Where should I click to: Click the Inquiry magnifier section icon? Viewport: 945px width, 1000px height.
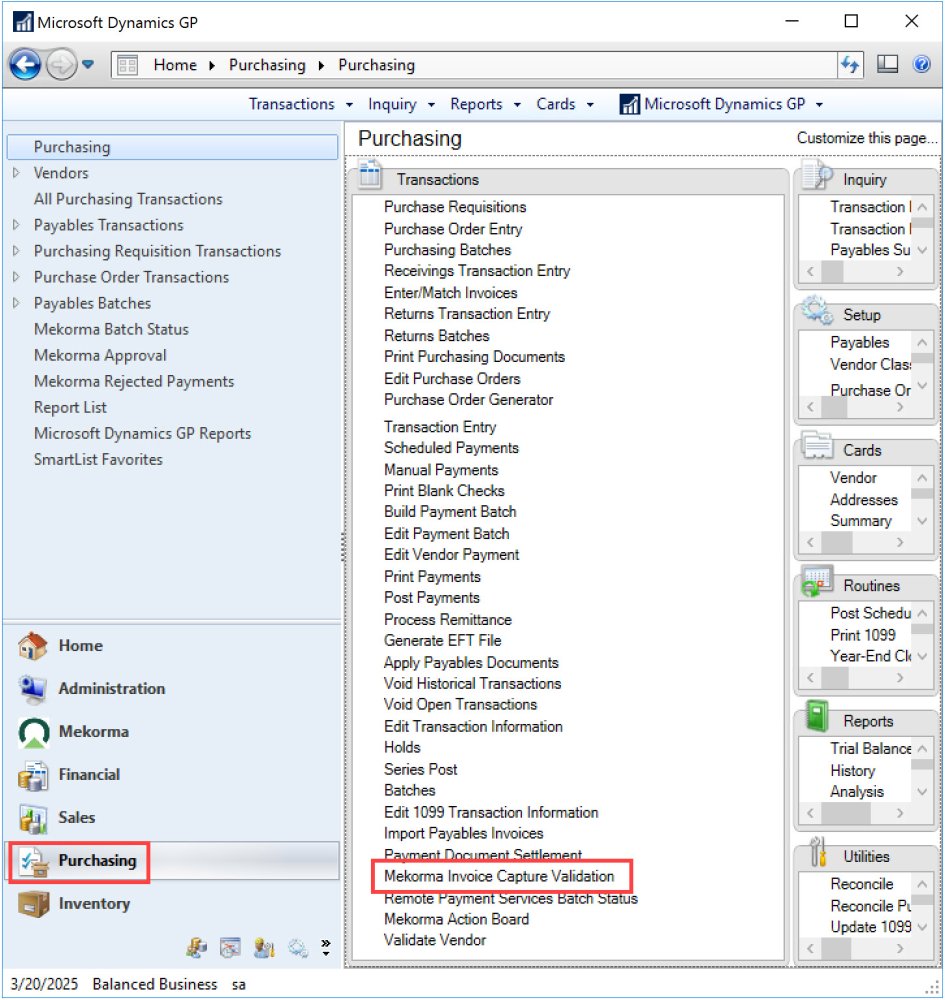coord(817,174)
